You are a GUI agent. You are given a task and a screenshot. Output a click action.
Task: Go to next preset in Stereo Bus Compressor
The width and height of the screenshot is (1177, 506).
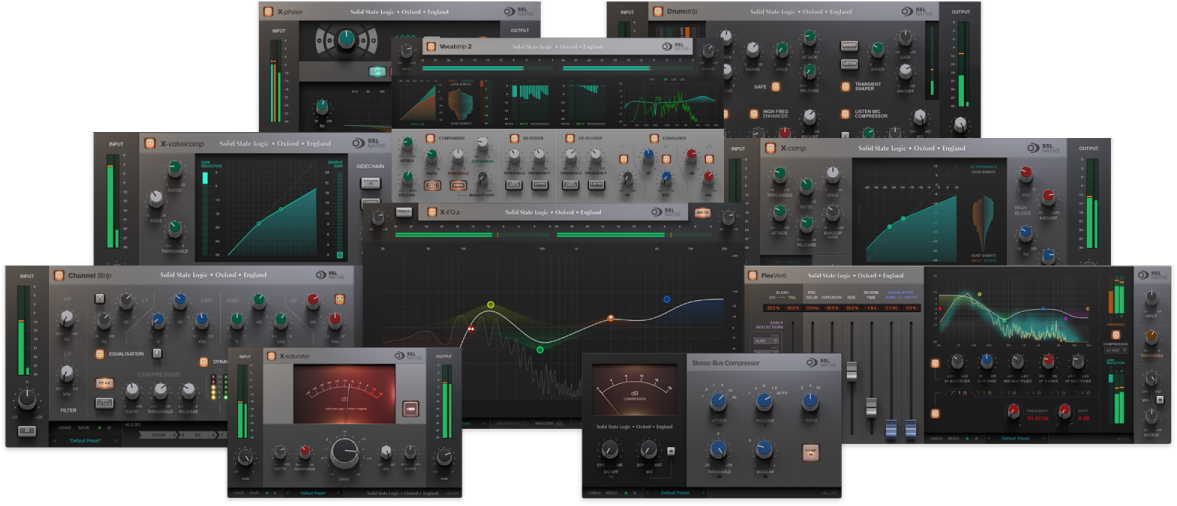click(x=703, y=492)
